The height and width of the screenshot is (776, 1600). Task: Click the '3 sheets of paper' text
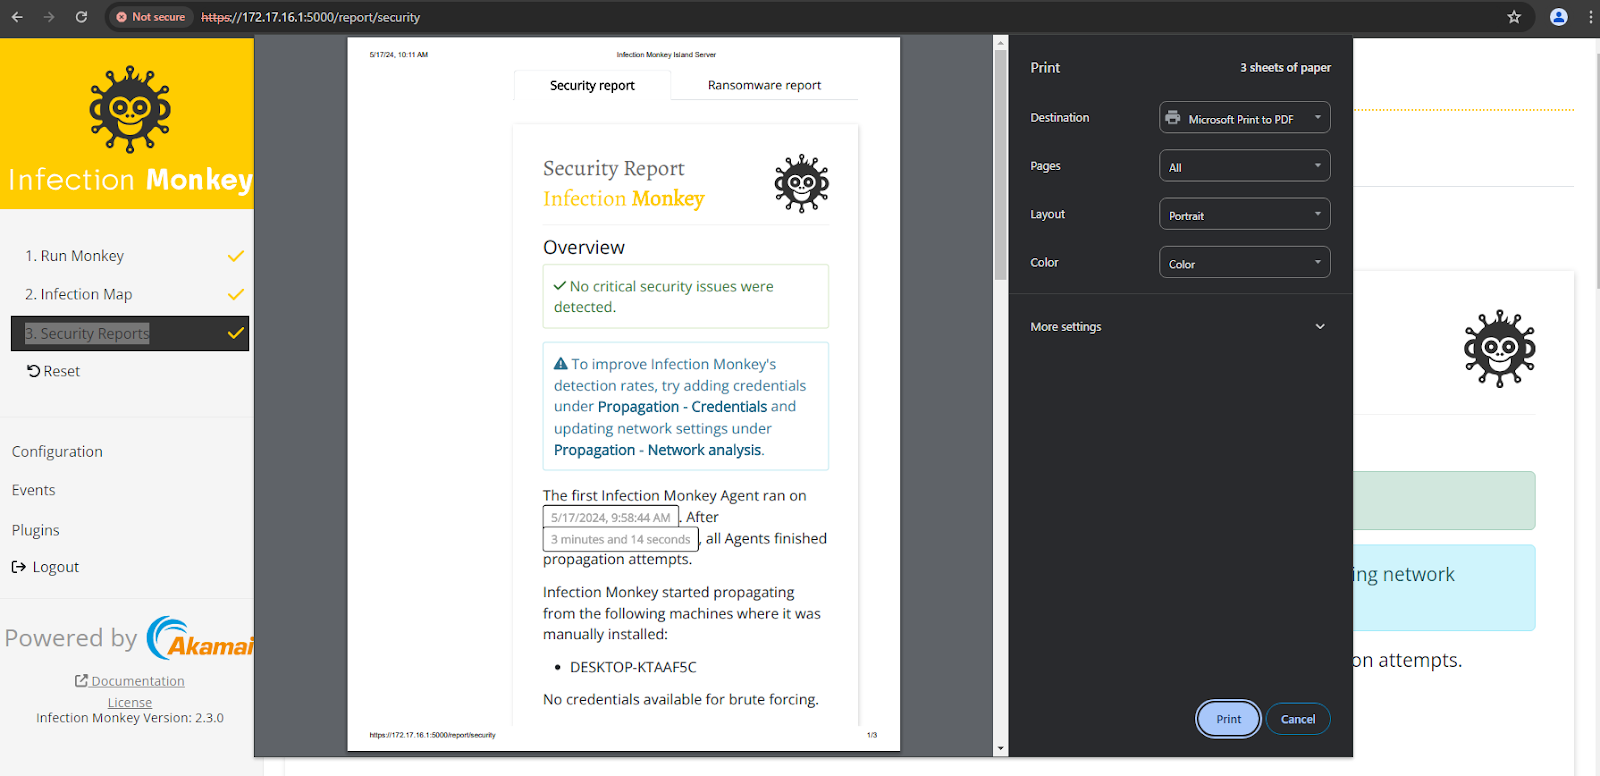[1285, 68]
